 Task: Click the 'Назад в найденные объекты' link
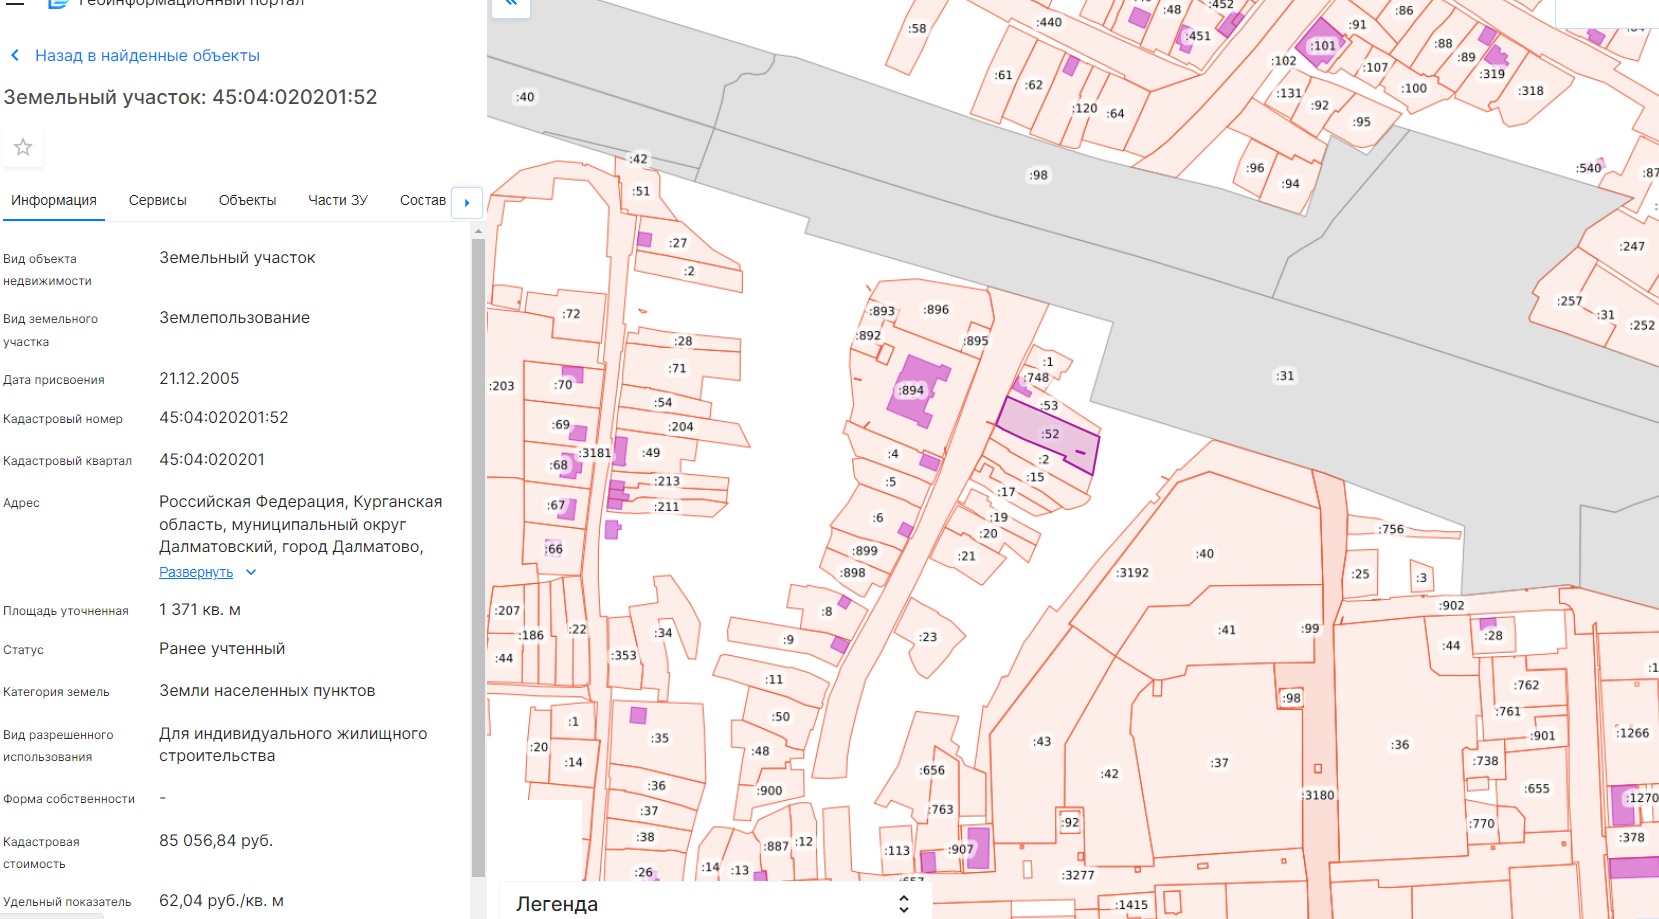click(x=147, y=56)
